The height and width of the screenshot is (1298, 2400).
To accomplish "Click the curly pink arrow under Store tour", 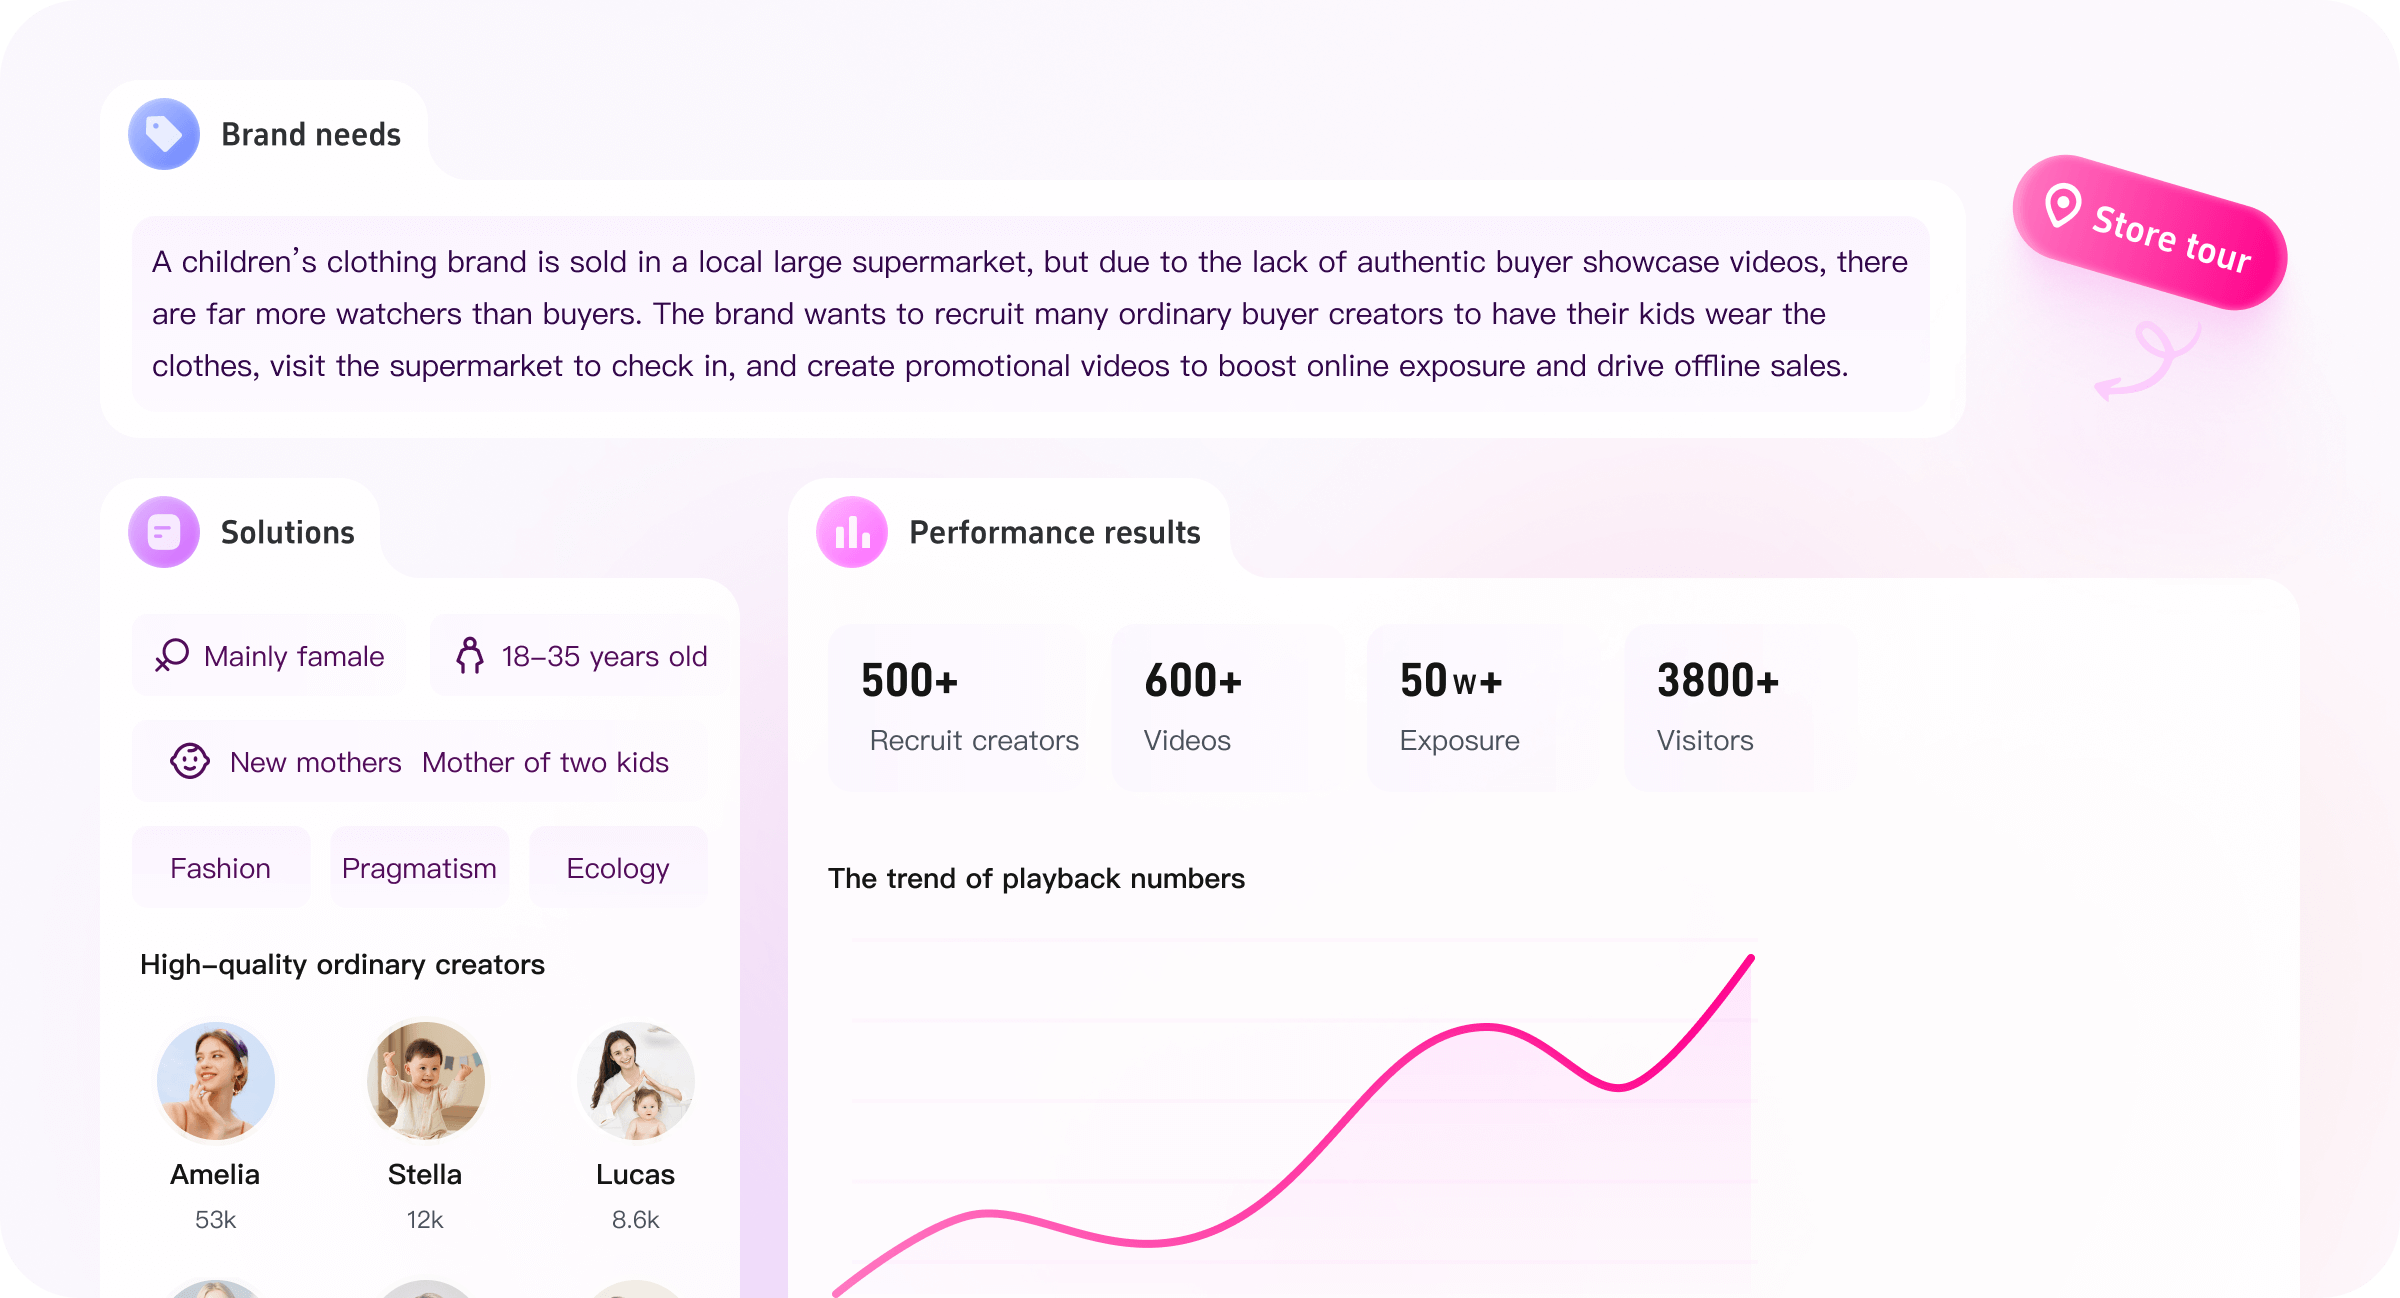I will point(2148,360).
